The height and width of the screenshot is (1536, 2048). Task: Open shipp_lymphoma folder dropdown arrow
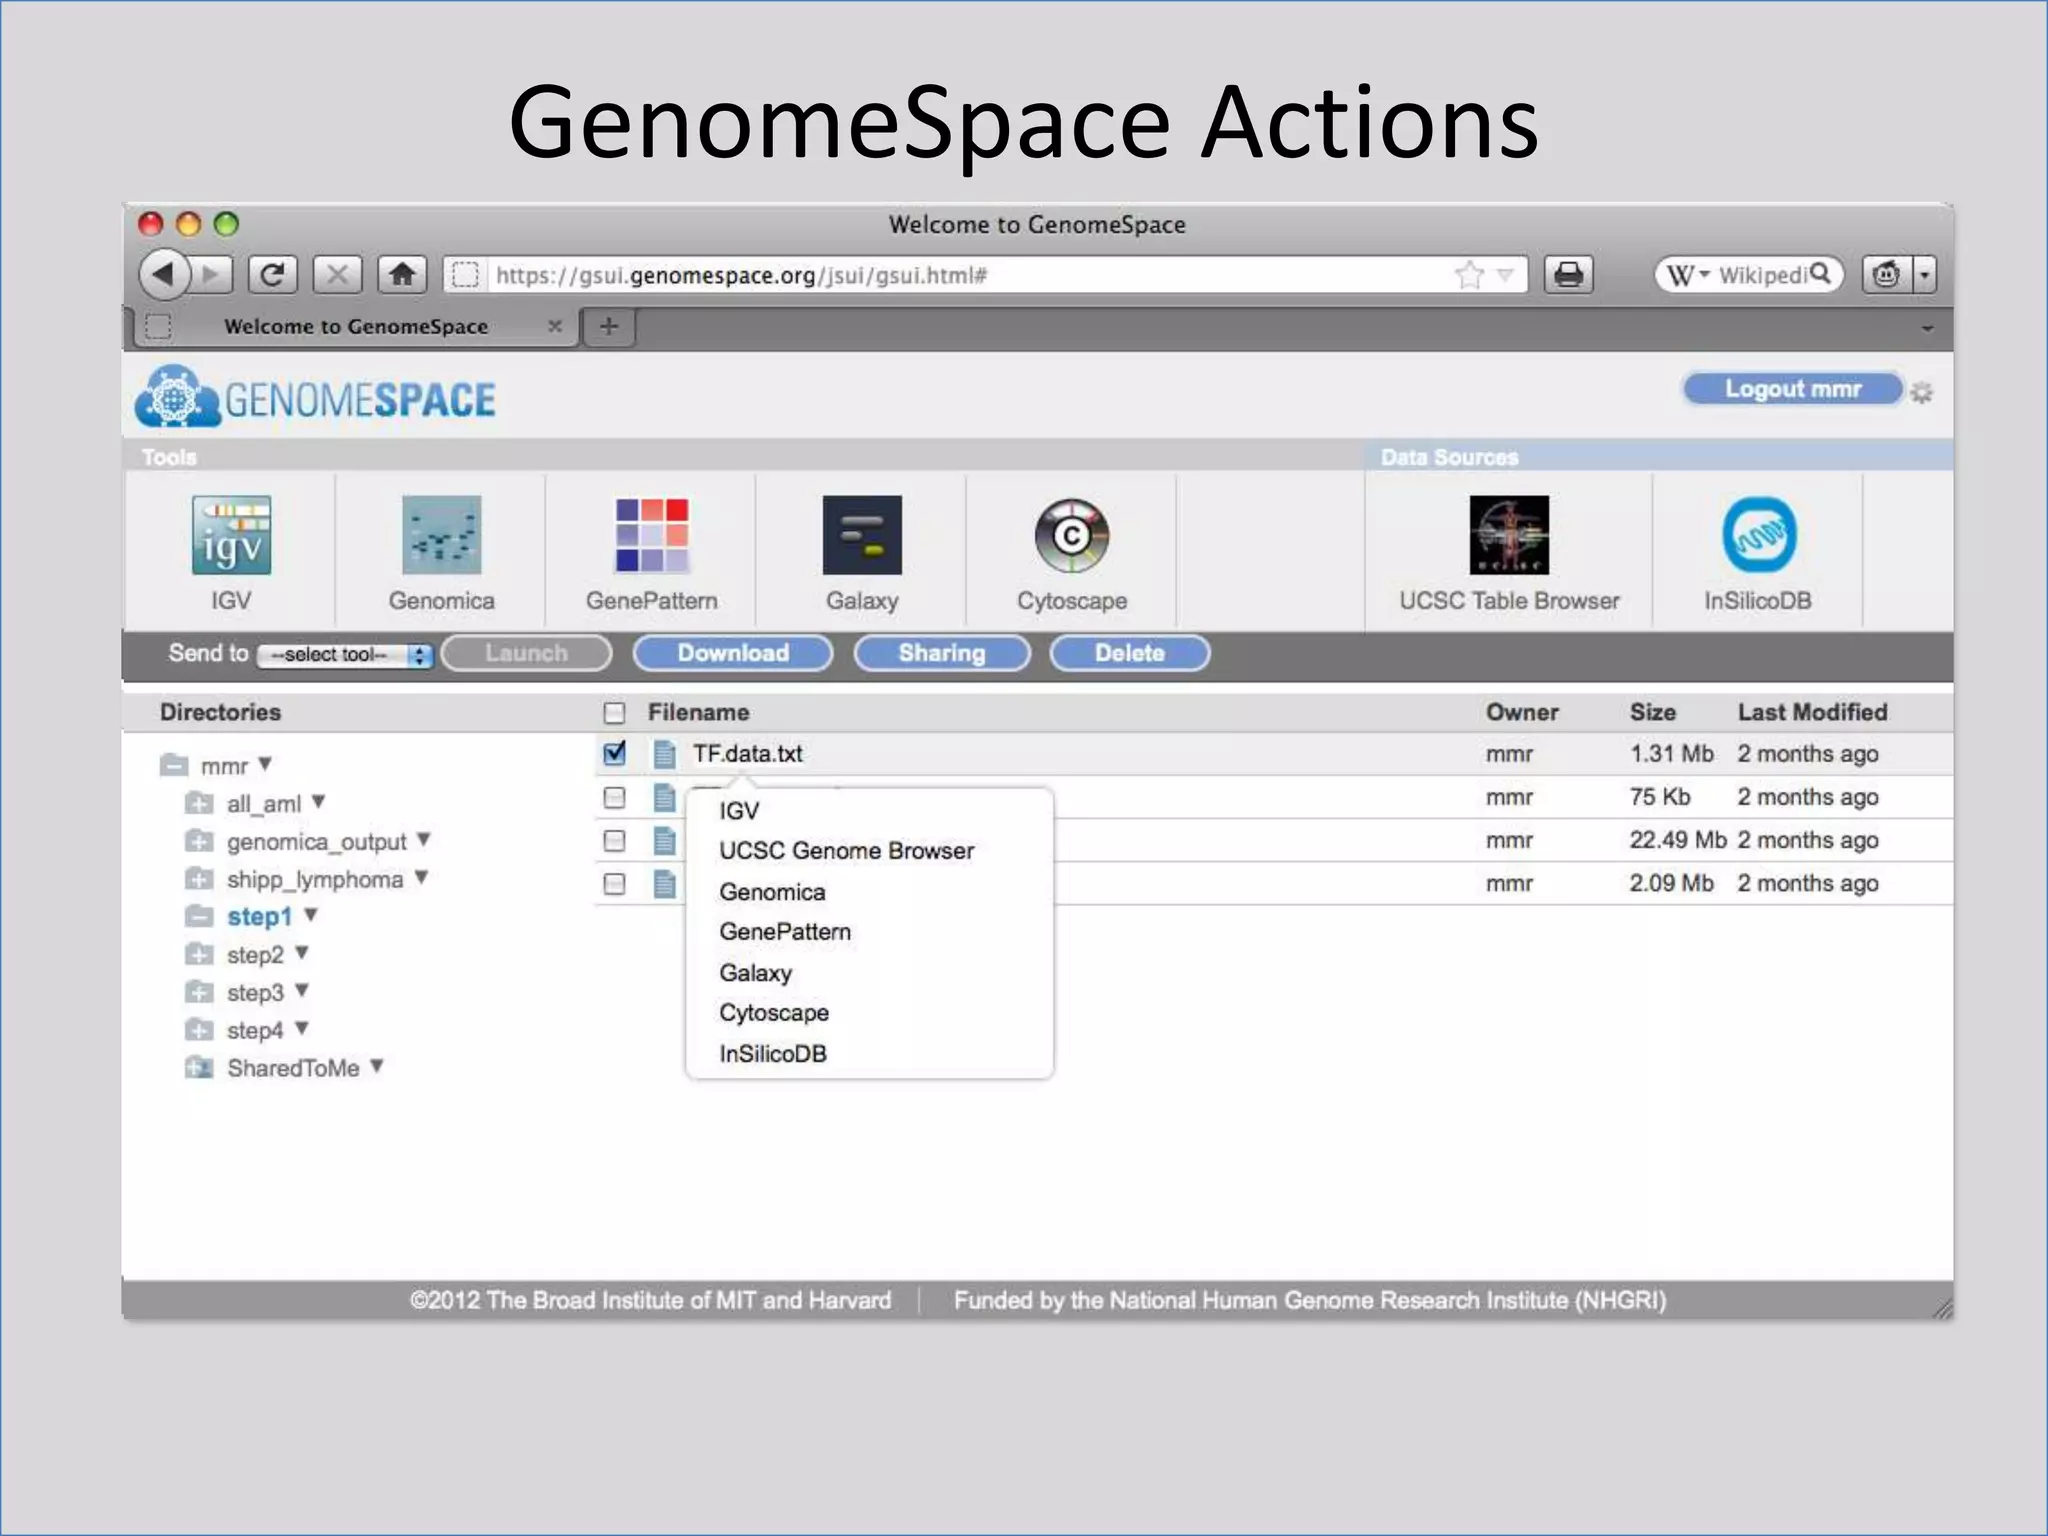pyautogui.click(x=421, y=877)
